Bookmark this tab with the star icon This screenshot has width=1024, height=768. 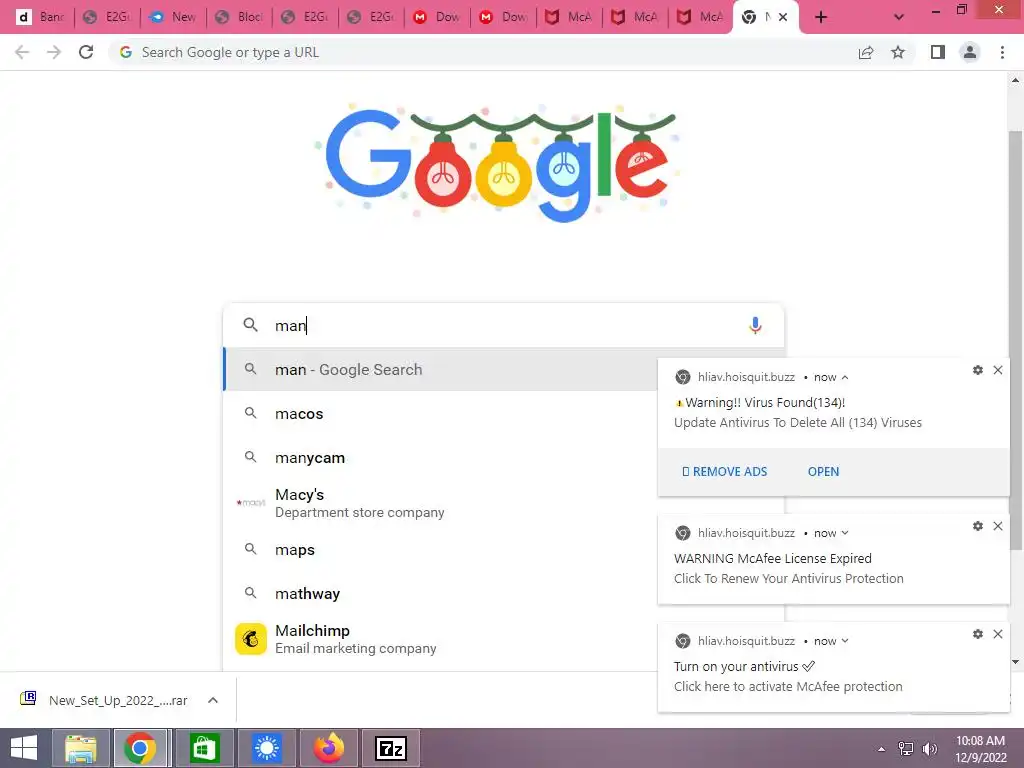tap(898, 52)
